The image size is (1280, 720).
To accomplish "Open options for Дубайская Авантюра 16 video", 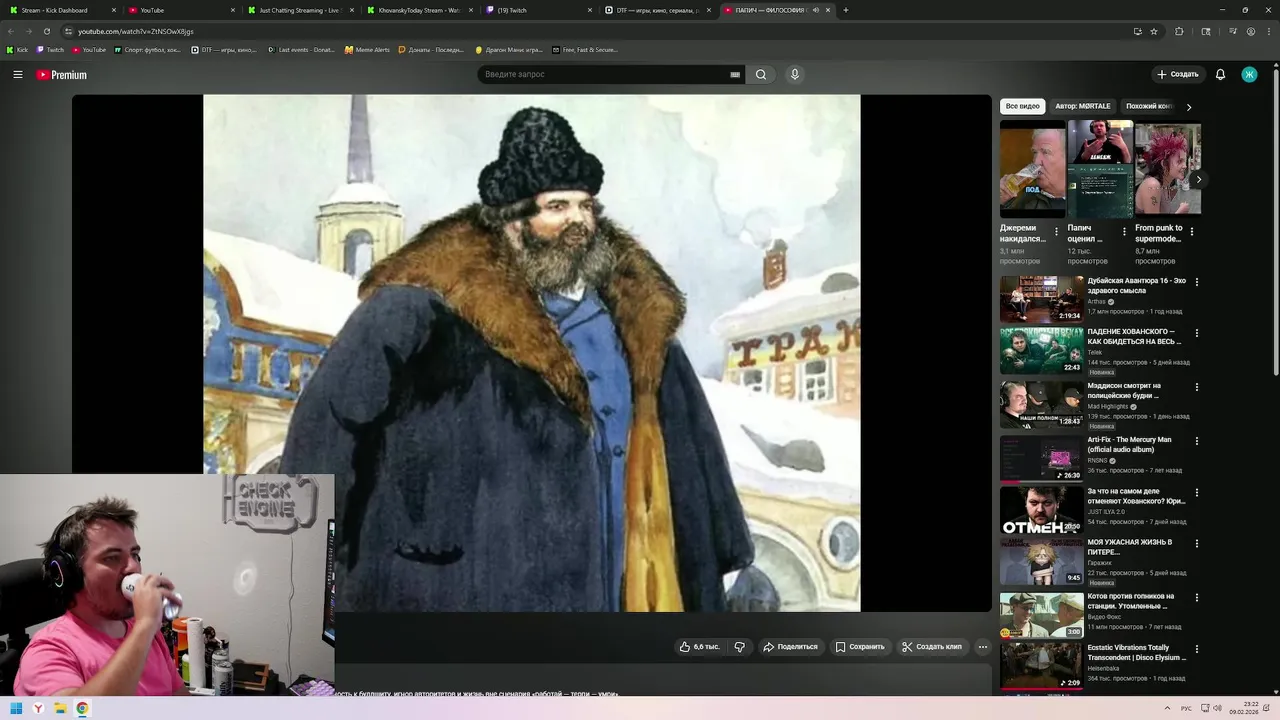I will tap(1197, 283).
